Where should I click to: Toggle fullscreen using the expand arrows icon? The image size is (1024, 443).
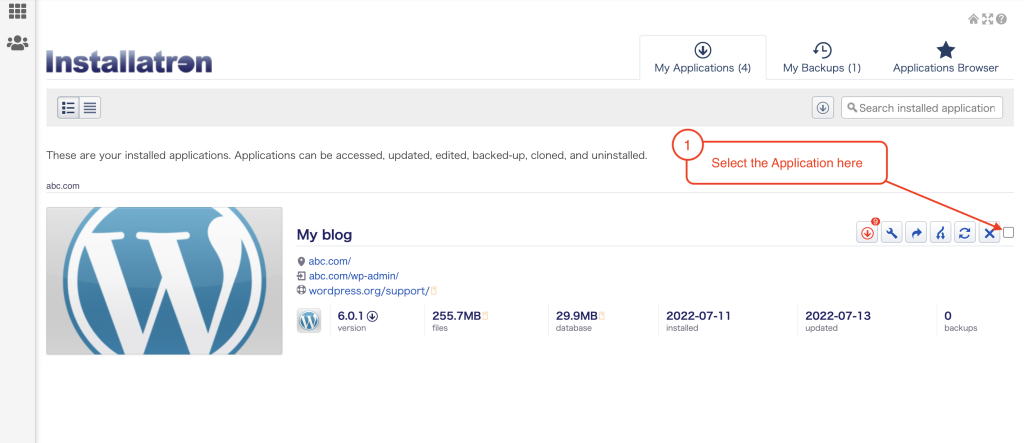[987, 19]
